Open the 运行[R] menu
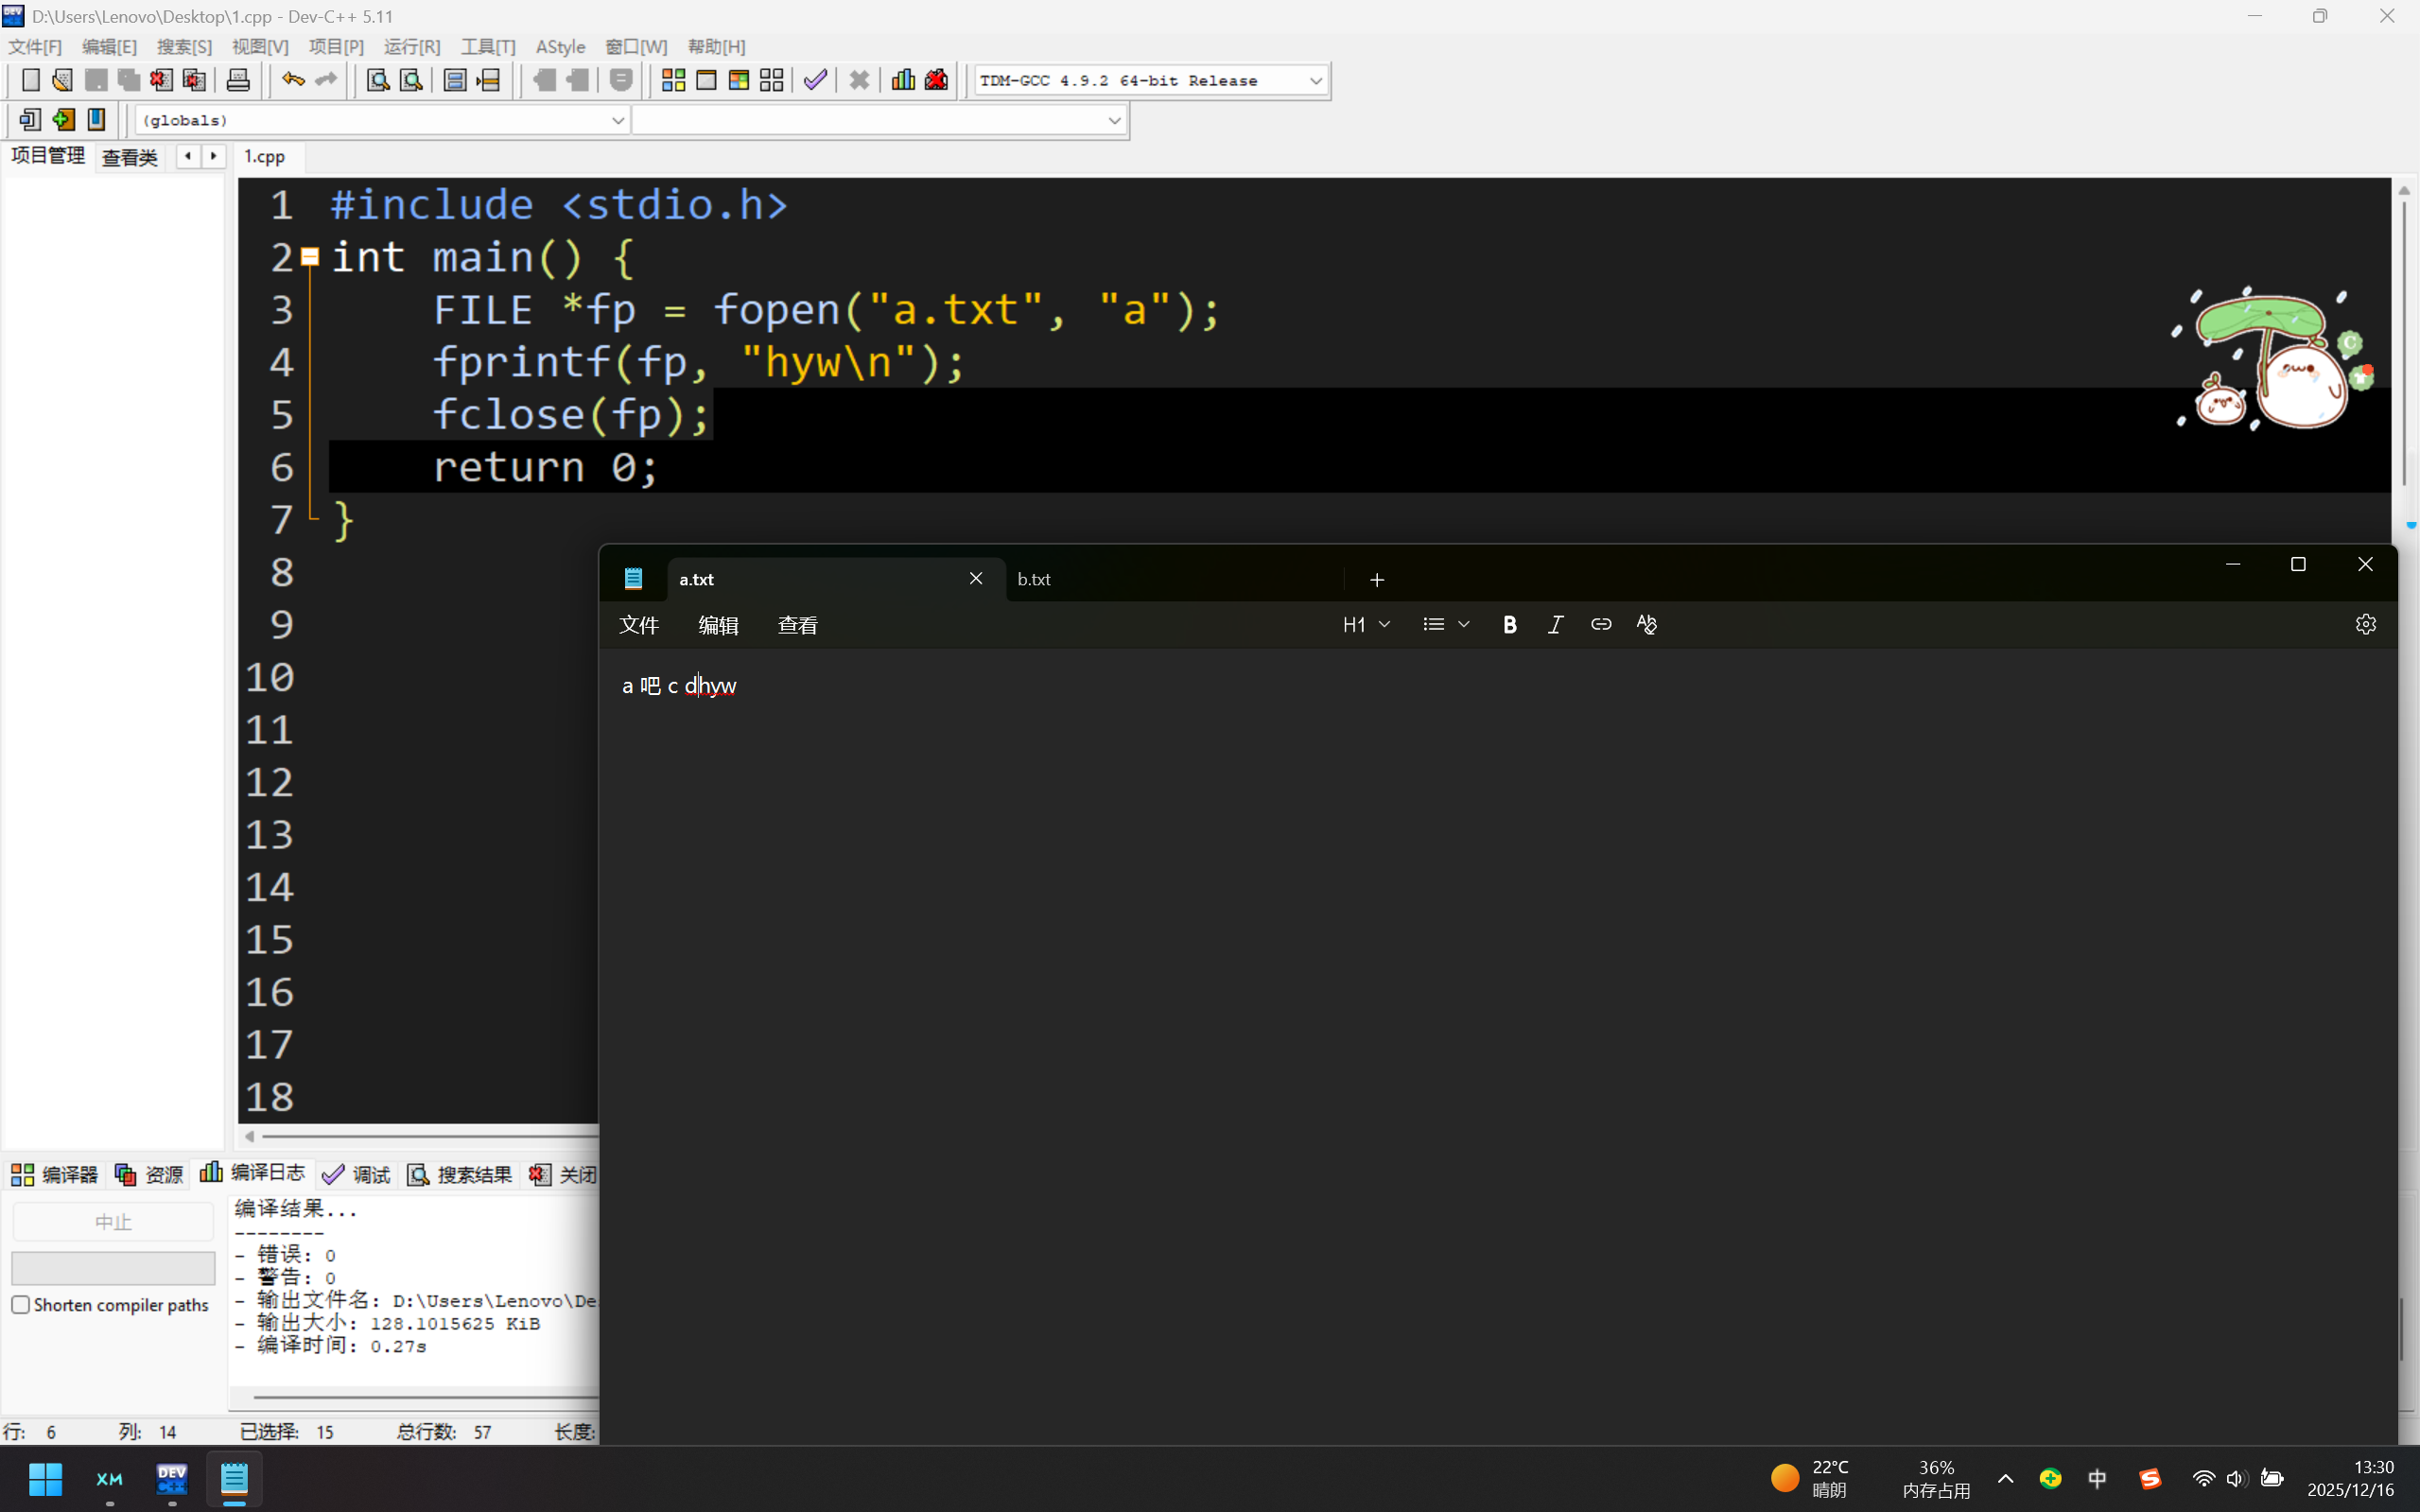 click(x=411, y=47)
